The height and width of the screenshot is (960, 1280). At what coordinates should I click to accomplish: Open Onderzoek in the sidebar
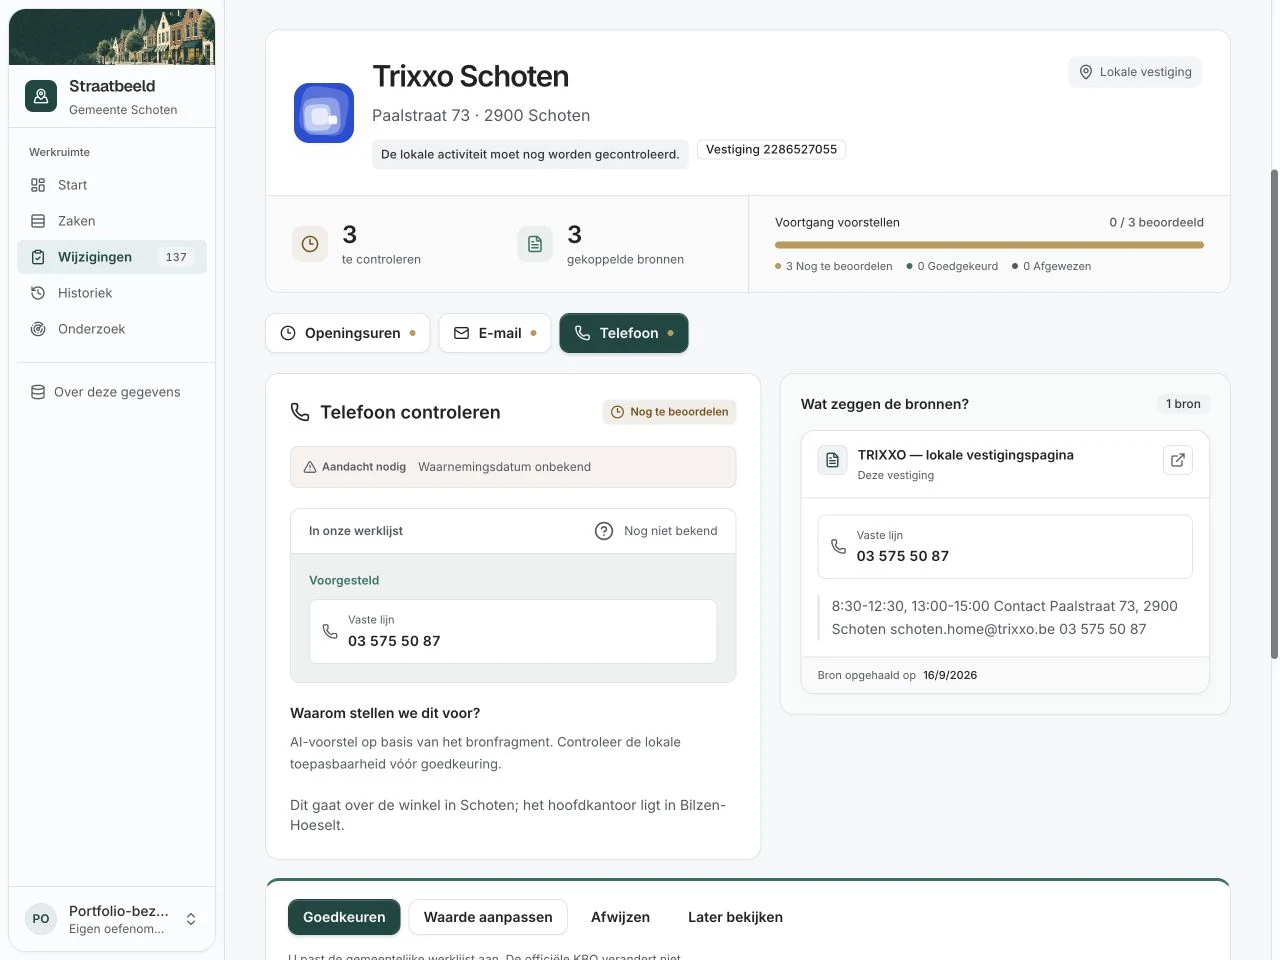(x=112, y=329)
